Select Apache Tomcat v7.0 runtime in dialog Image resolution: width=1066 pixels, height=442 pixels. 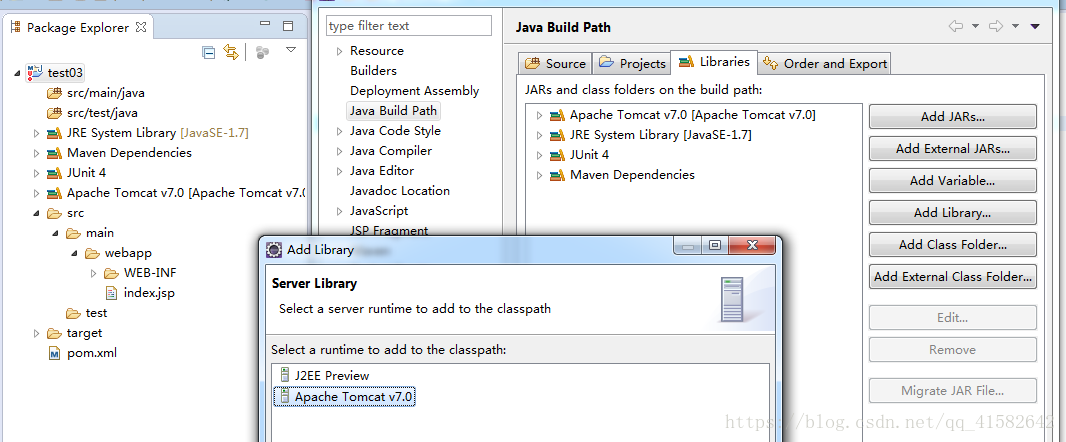pos(353,397)
